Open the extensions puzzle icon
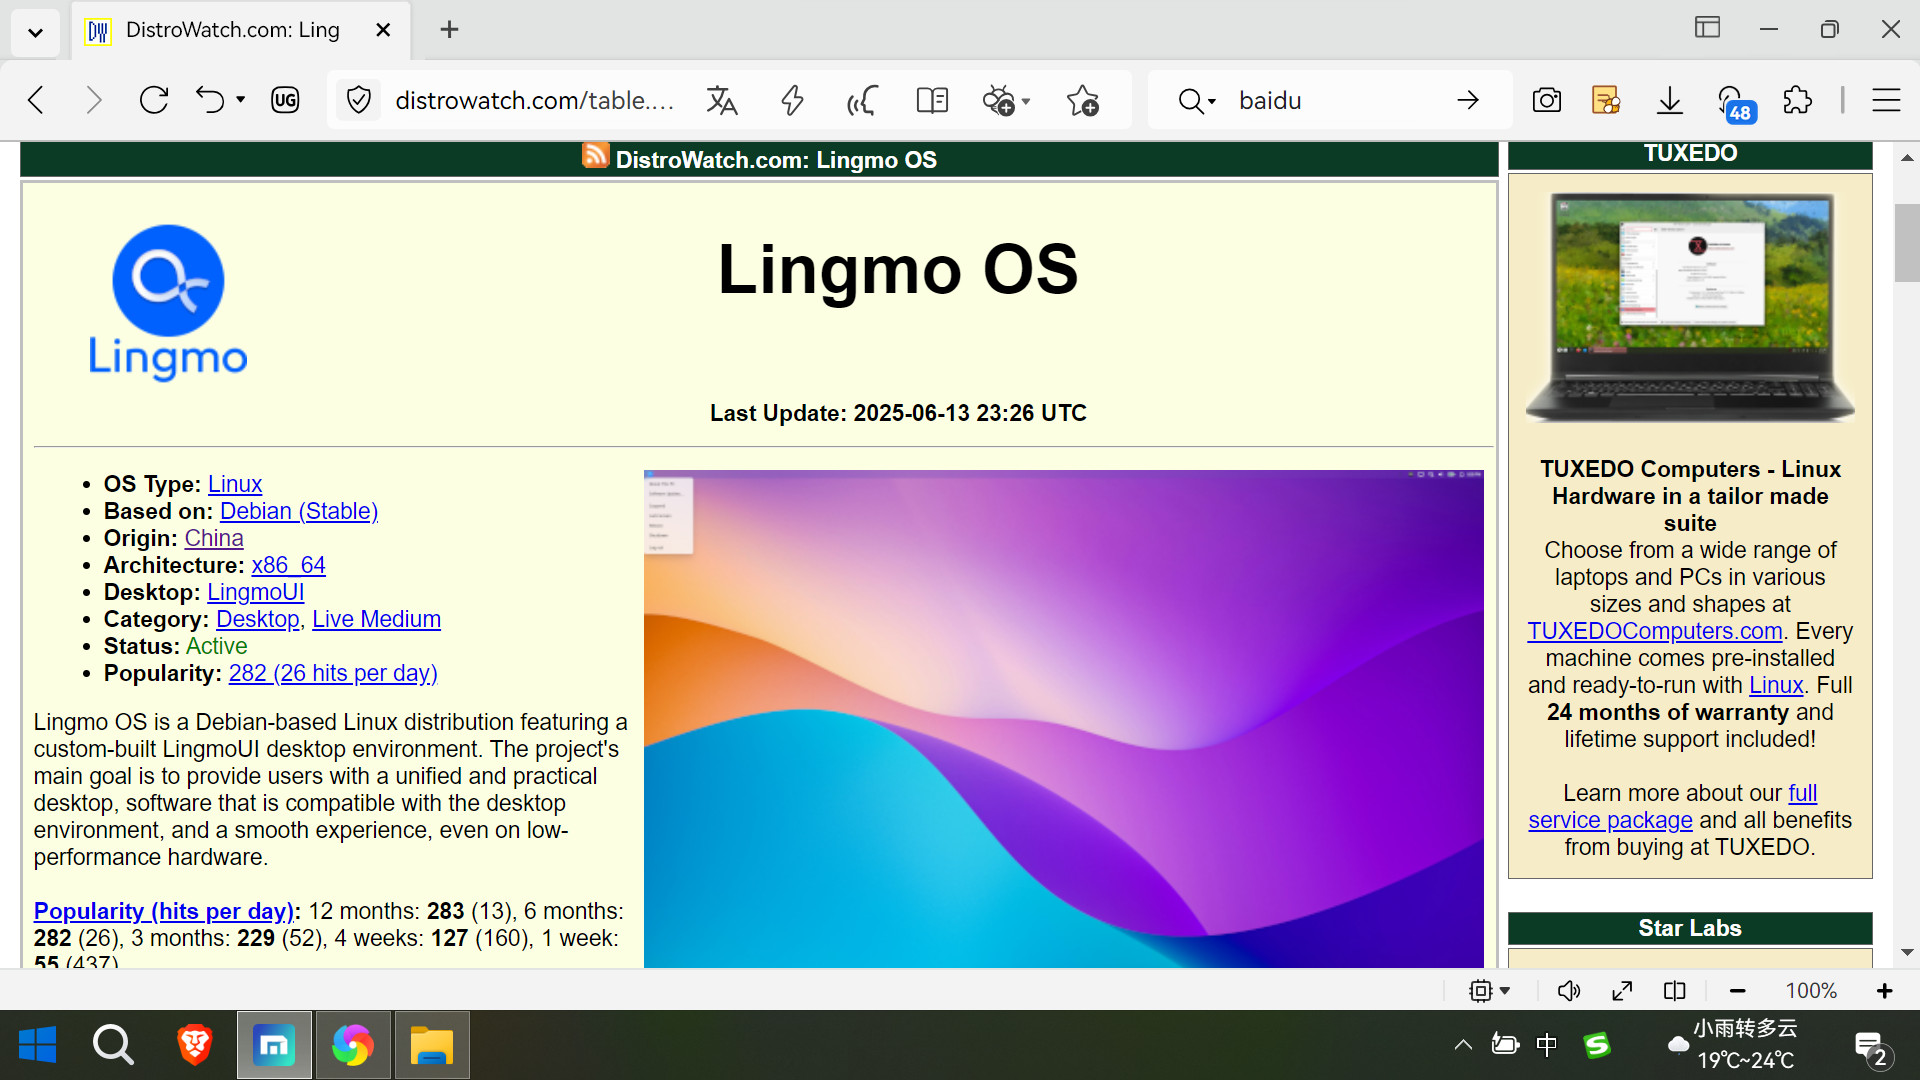Image resolution: width=1920 pixels, height=1080 pixels. coord(1797,100)
